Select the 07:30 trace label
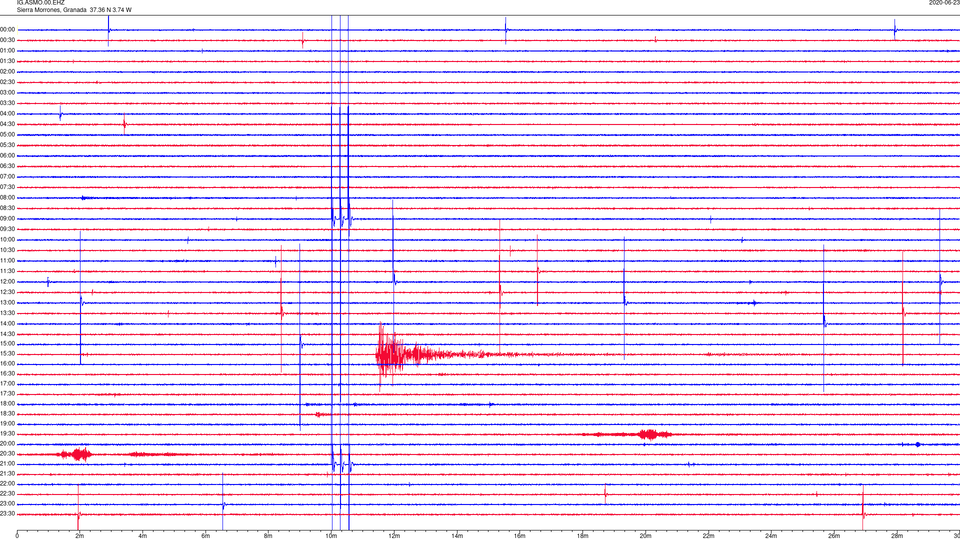 (x=7, y=187)
